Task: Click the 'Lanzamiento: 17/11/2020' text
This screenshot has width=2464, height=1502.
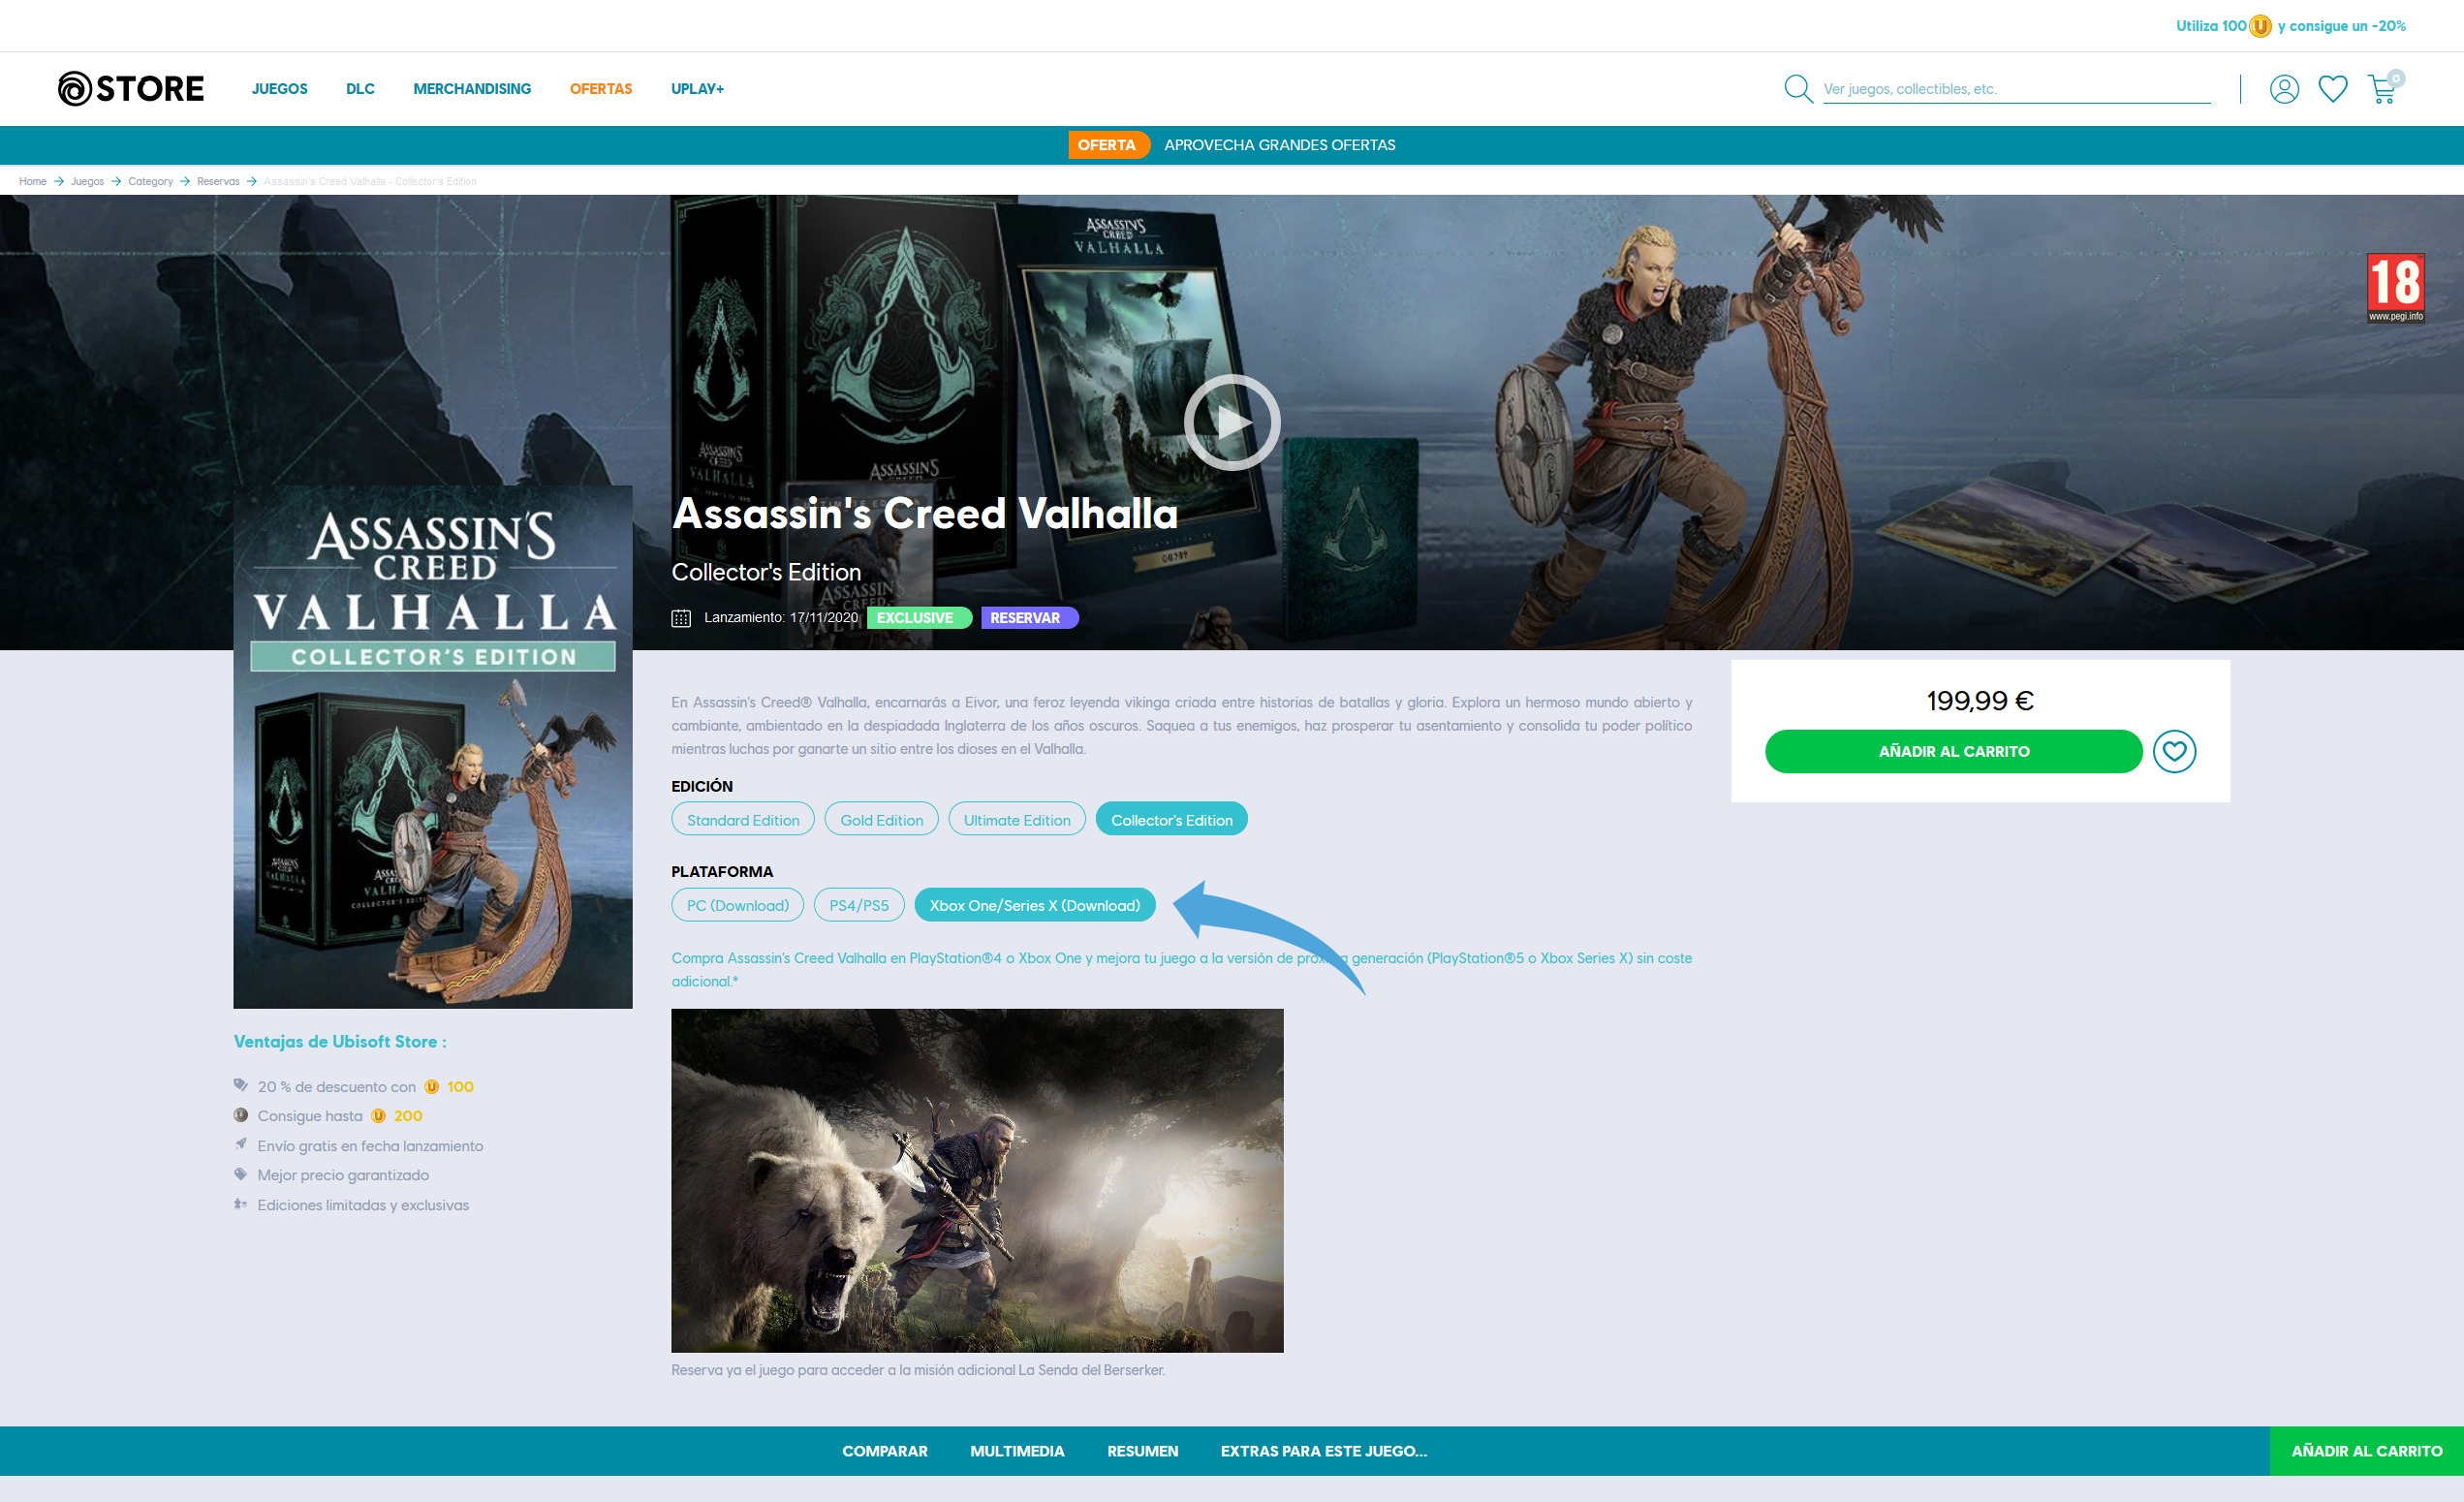Action: 781,618
